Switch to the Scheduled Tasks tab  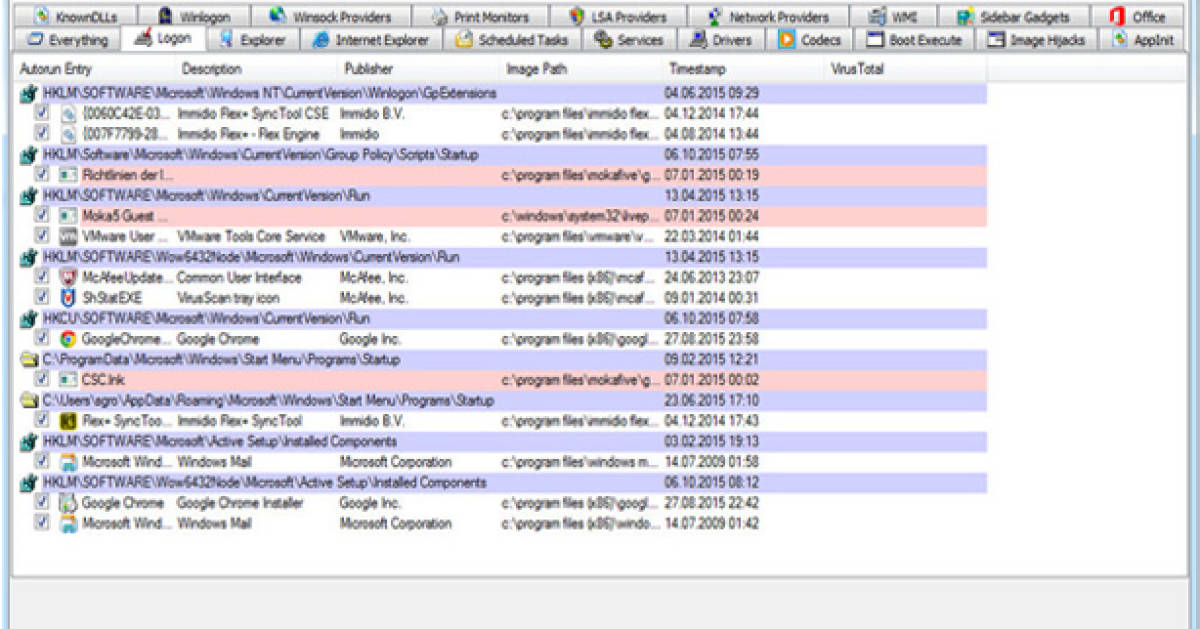(511, 40)
